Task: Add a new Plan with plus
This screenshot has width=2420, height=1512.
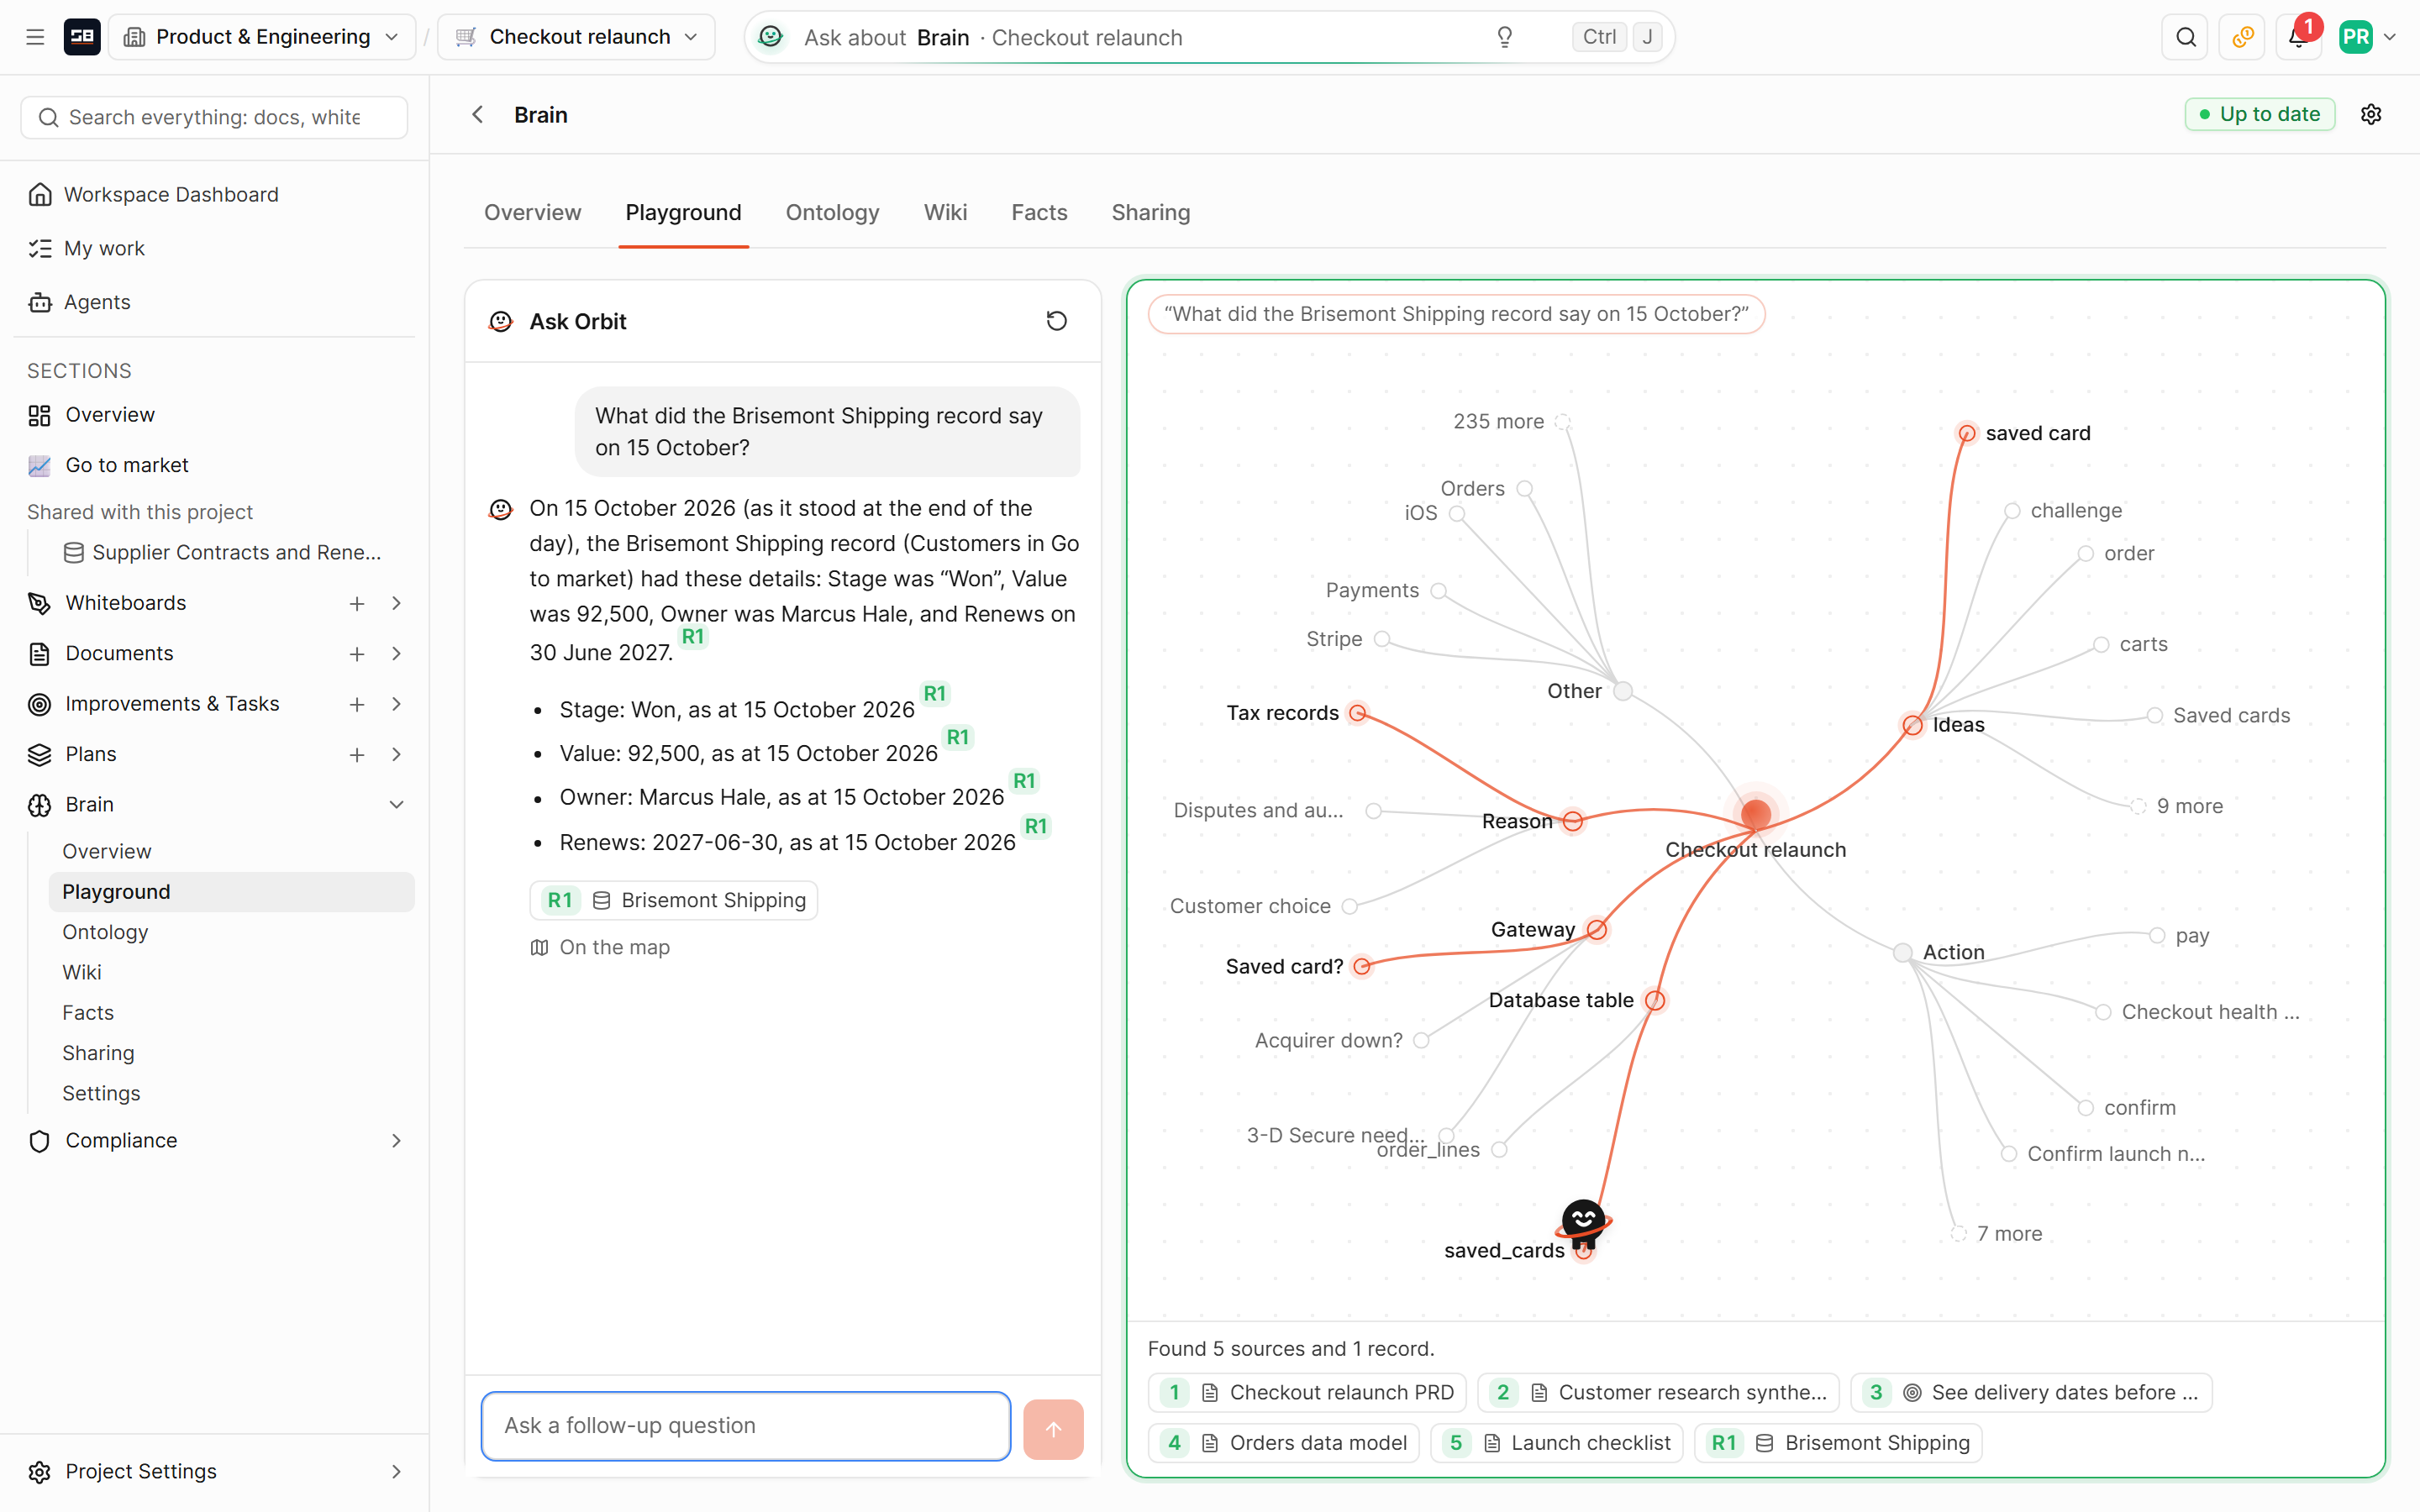Action: pos(357,754)
